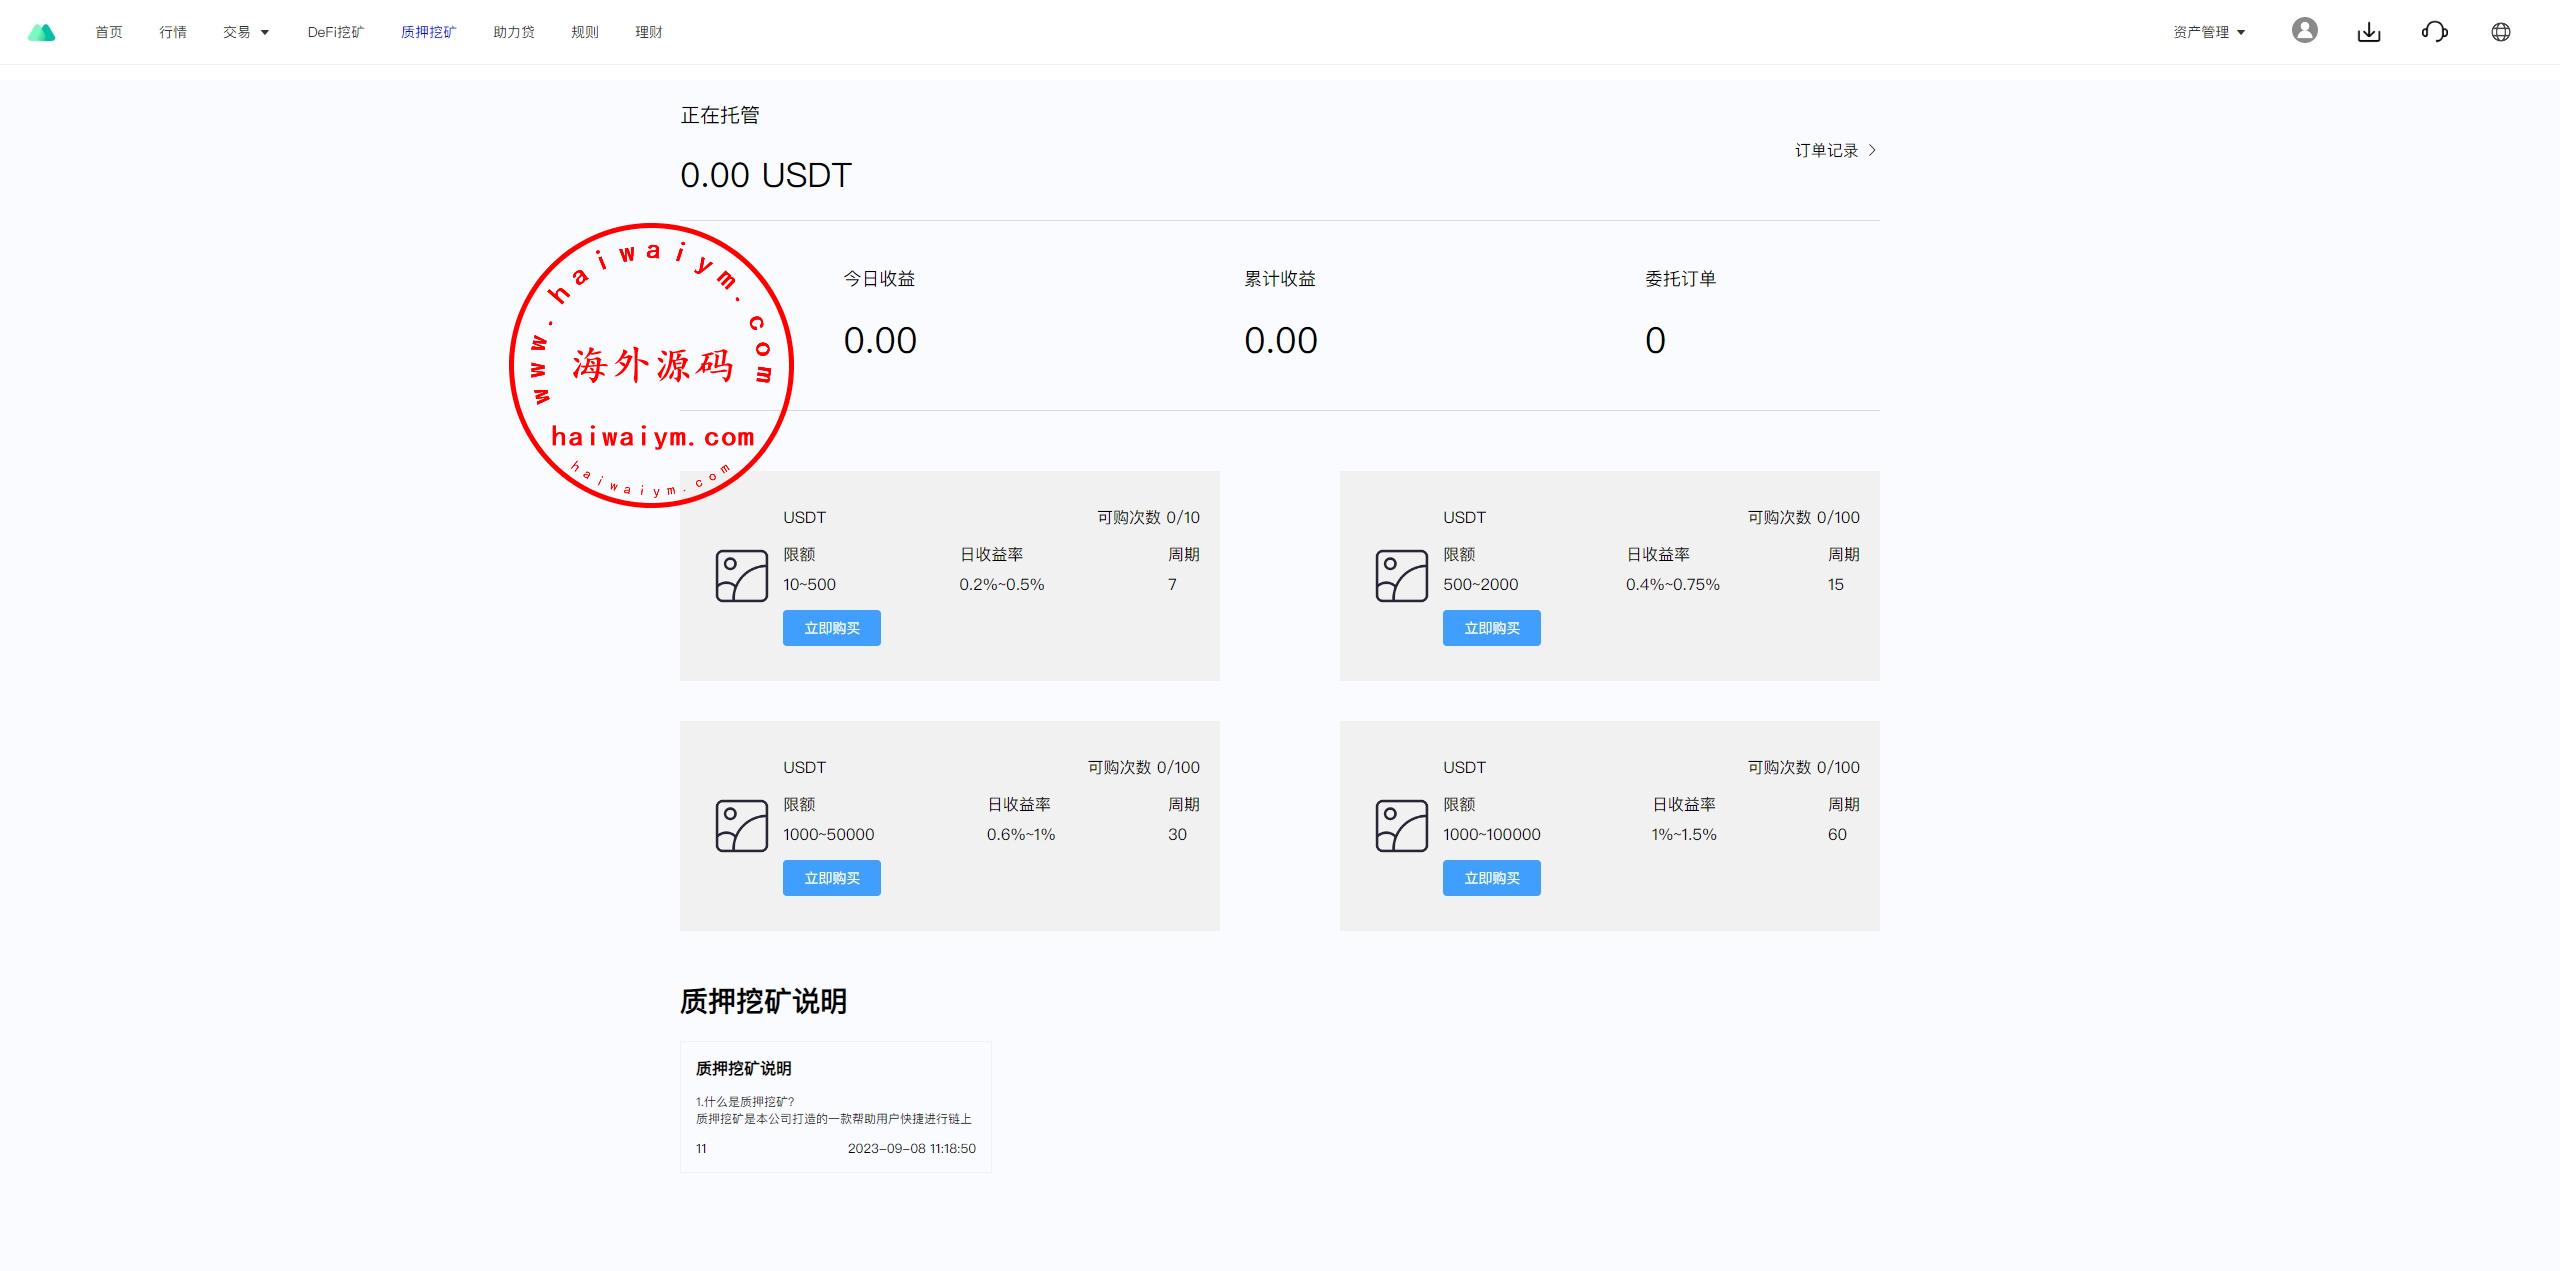Viewport: 2560px width, 1271px height.
Task: Click 立即购买 for the 7-day plan
Action: tap(831, 628)
